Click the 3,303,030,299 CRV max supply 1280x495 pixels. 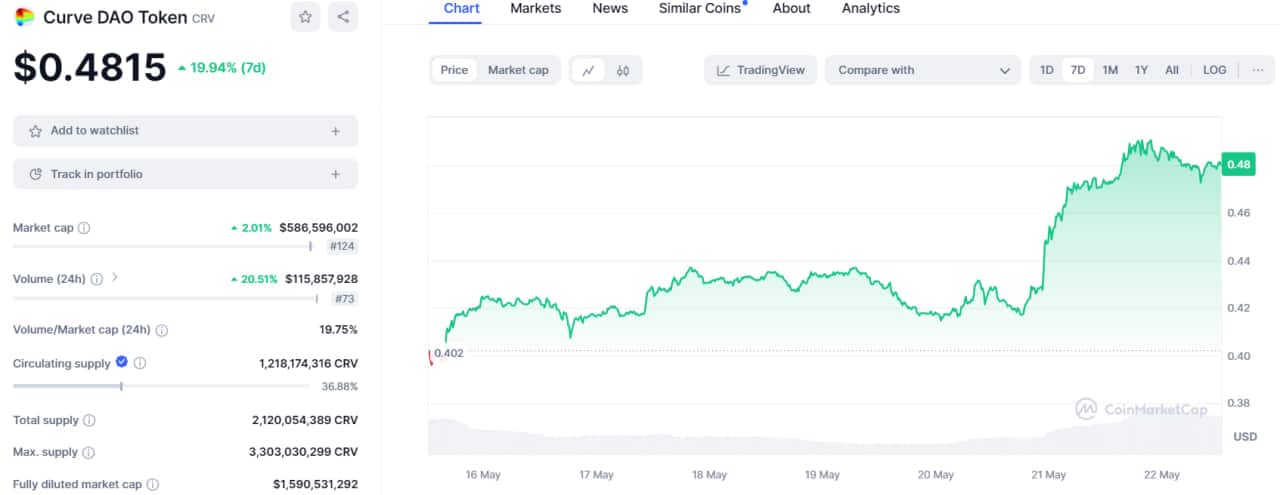305,452
